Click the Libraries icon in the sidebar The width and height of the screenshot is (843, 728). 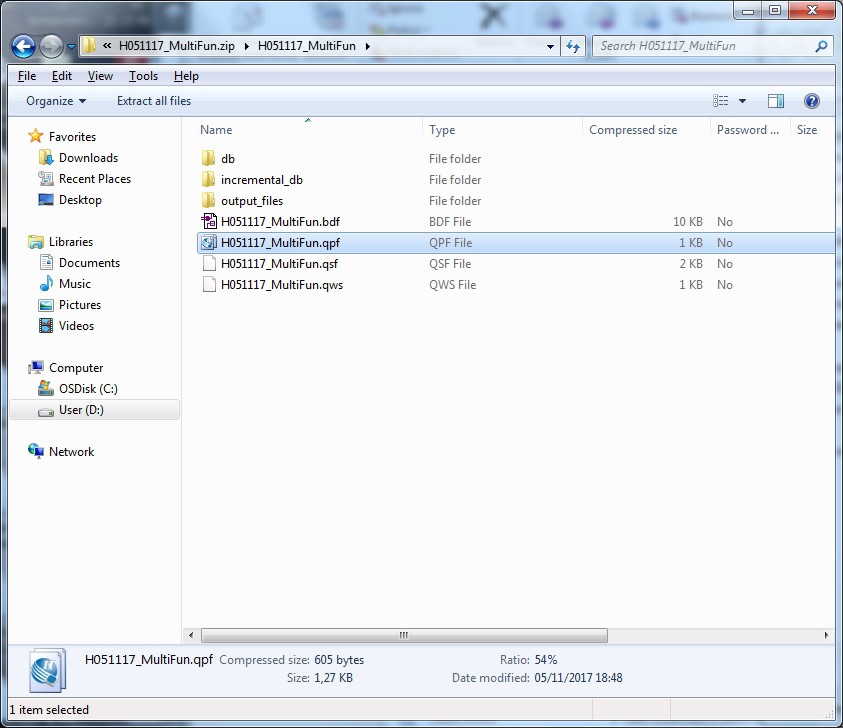tap(36, 242)
